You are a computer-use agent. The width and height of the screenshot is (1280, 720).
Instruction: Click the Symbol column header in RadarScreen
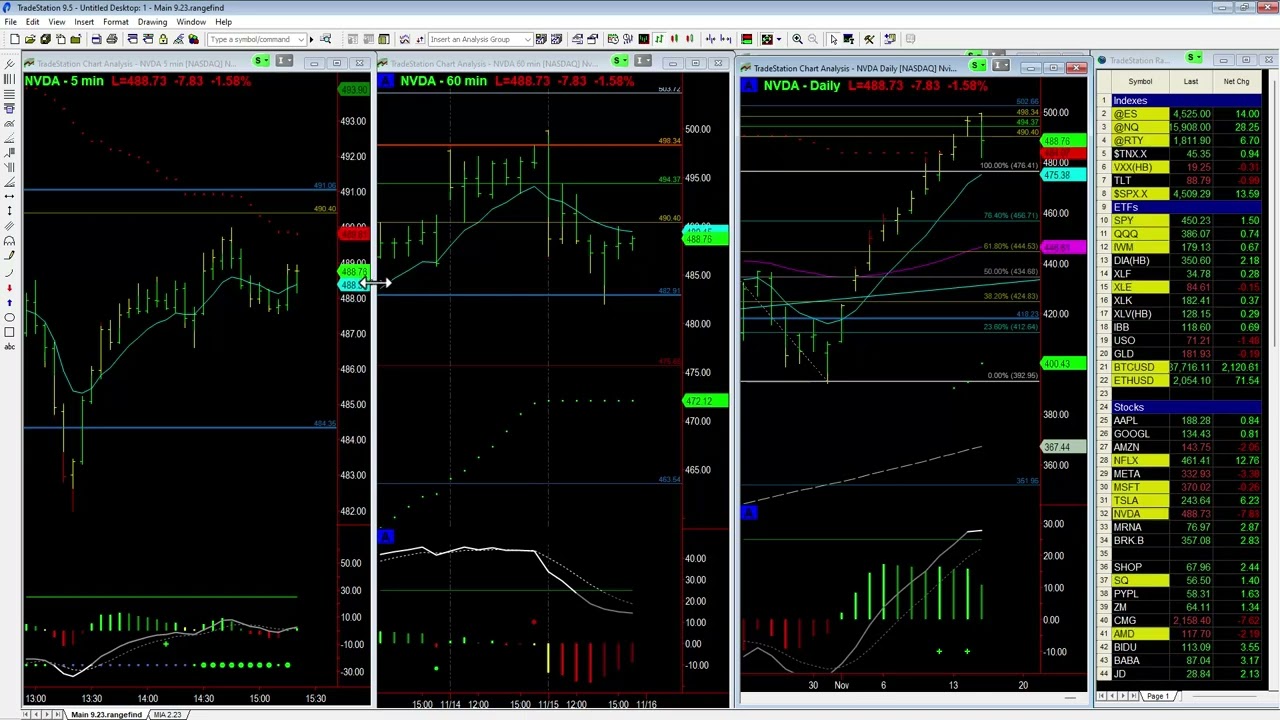(x=1140, y=82)
